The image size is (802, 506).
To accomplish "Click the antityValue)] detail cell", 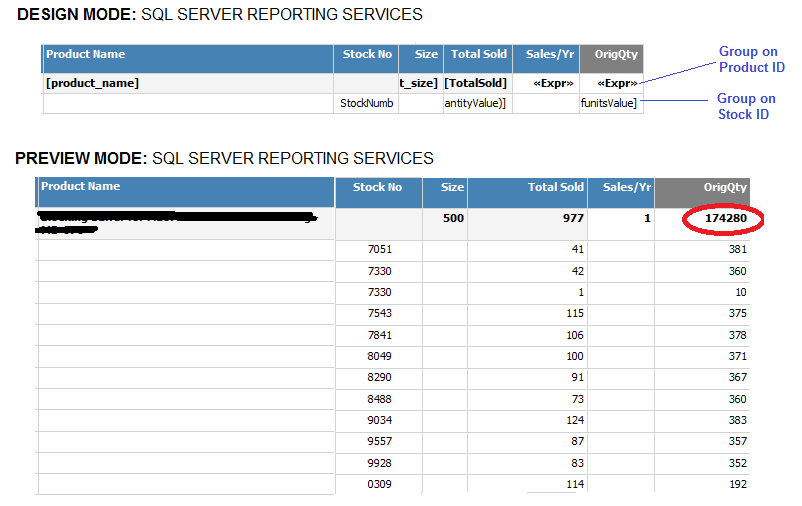I will (x=478, y=103).
